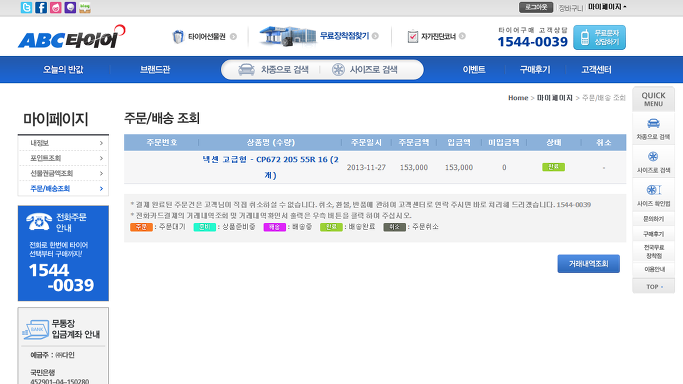The width and height of the screenshot is (683, 384).
Task: Click order date 2013-11-27
Action: coord(366,168)
